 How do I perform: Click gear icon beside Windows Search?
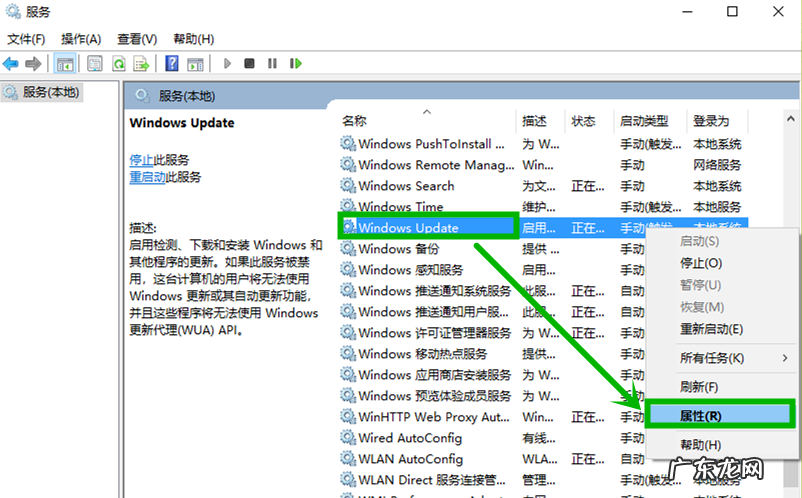348,185
